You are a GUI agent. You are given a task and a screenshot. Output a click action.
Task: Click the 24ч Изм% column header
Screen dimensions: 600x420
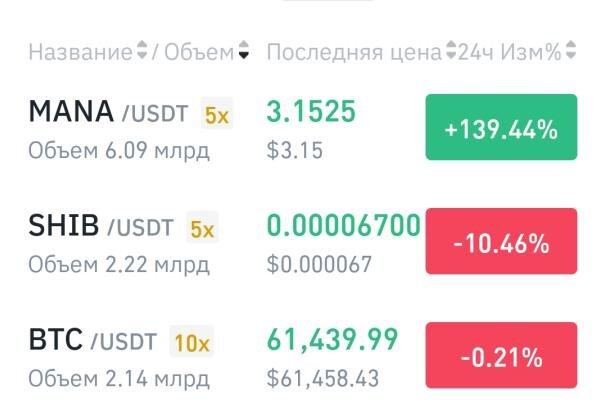(x=510, y=52)
